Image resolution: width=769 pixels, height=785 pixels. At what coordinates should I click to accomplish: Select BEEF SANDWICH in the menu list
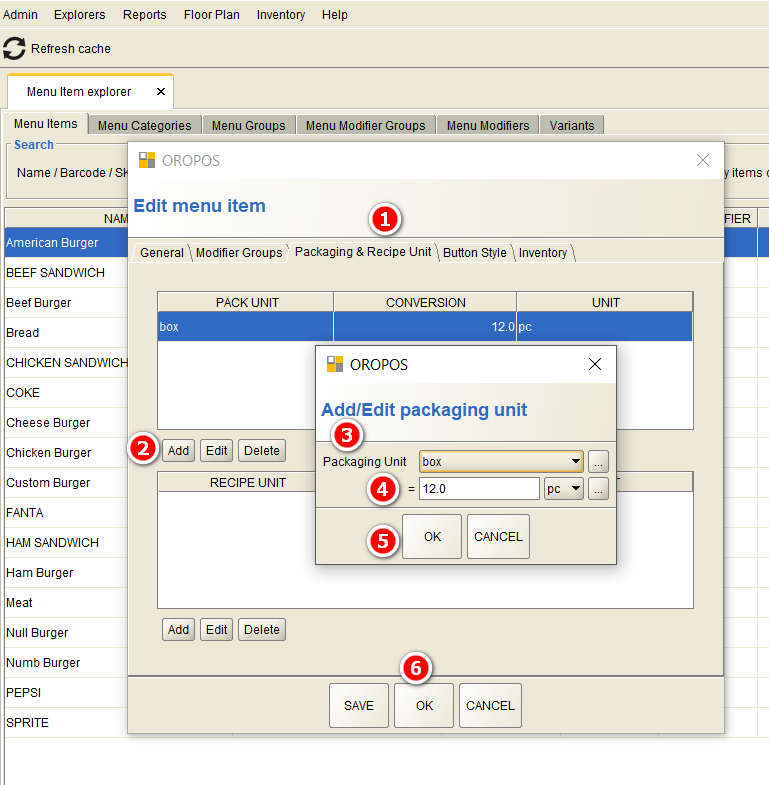coord(66,273)
